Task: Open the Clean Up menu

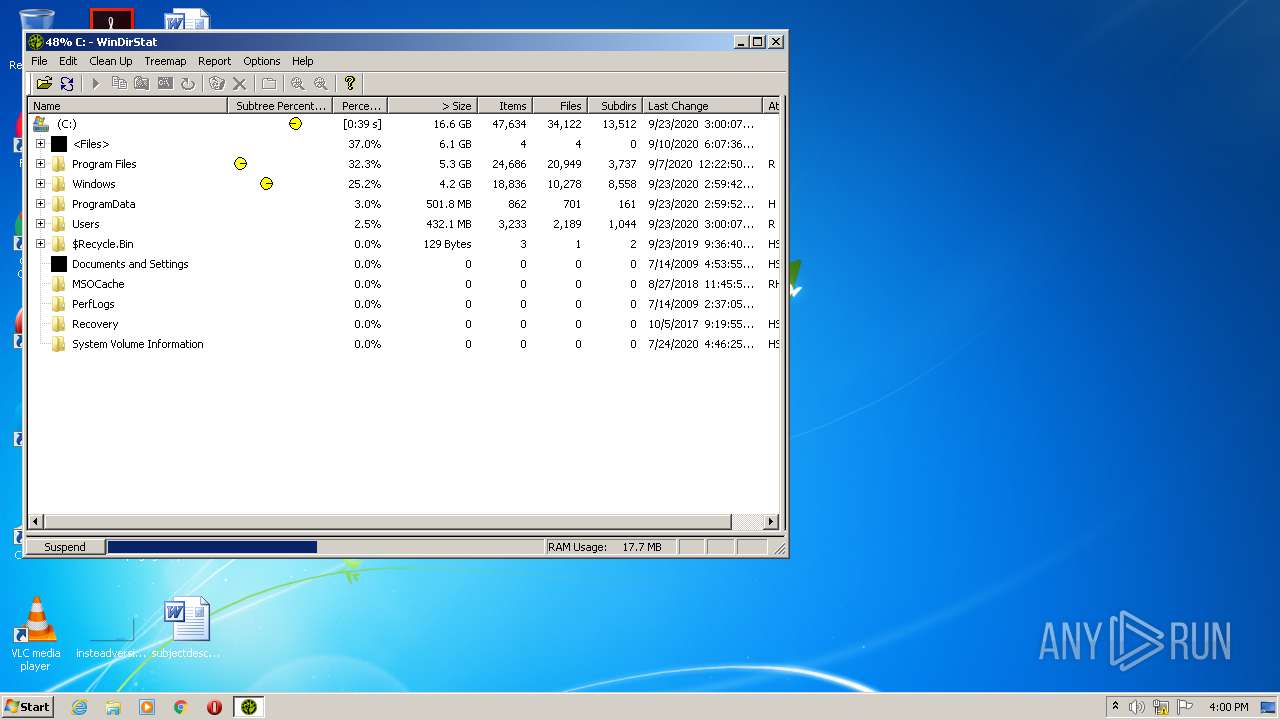Action: tap(111, 61)
